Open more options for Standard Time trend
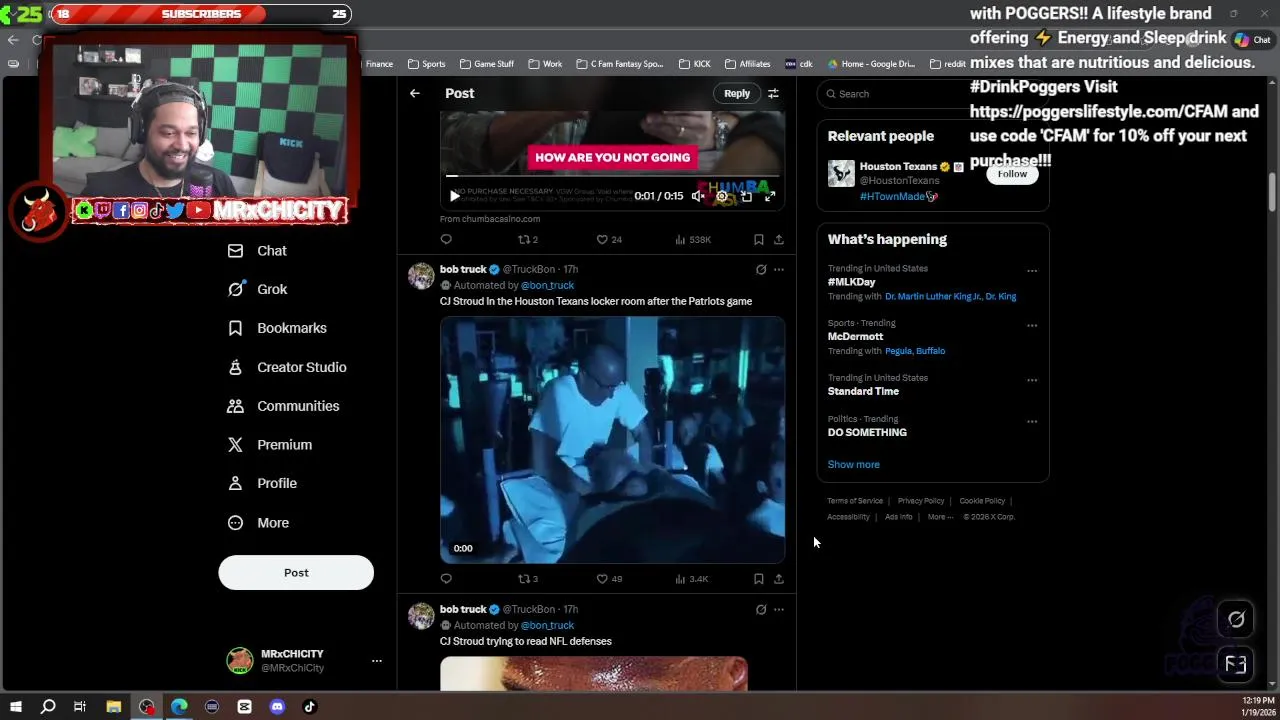1280x720 pixels. 1032,380
